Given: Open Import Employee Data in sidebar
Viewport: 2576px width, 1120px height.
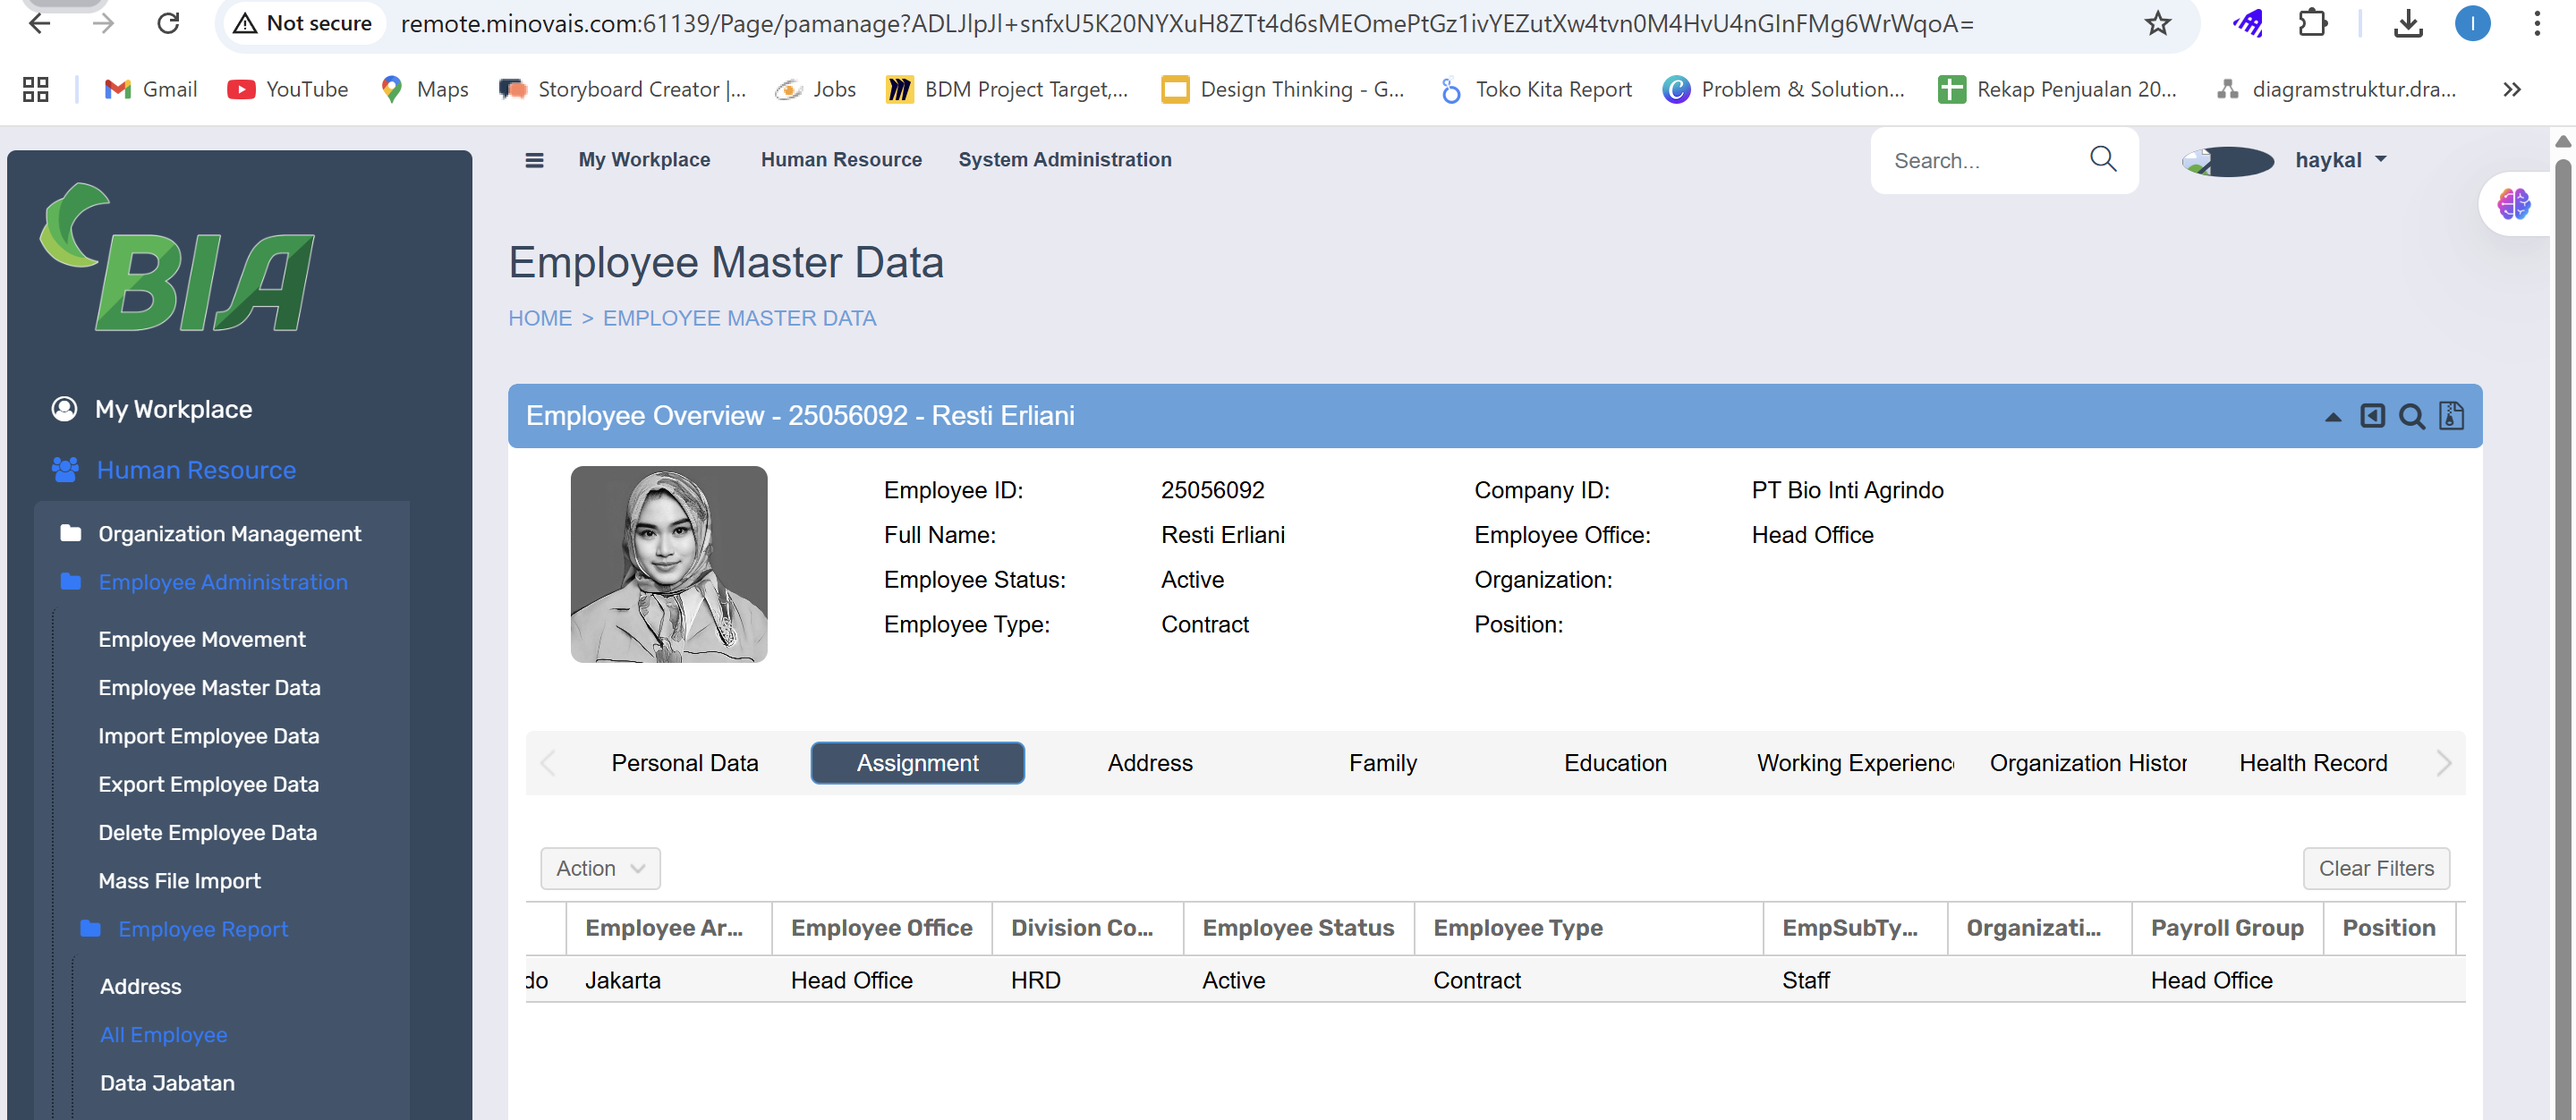Looking at the screenshot, I should pyautogui.click(x=208, y=737).
